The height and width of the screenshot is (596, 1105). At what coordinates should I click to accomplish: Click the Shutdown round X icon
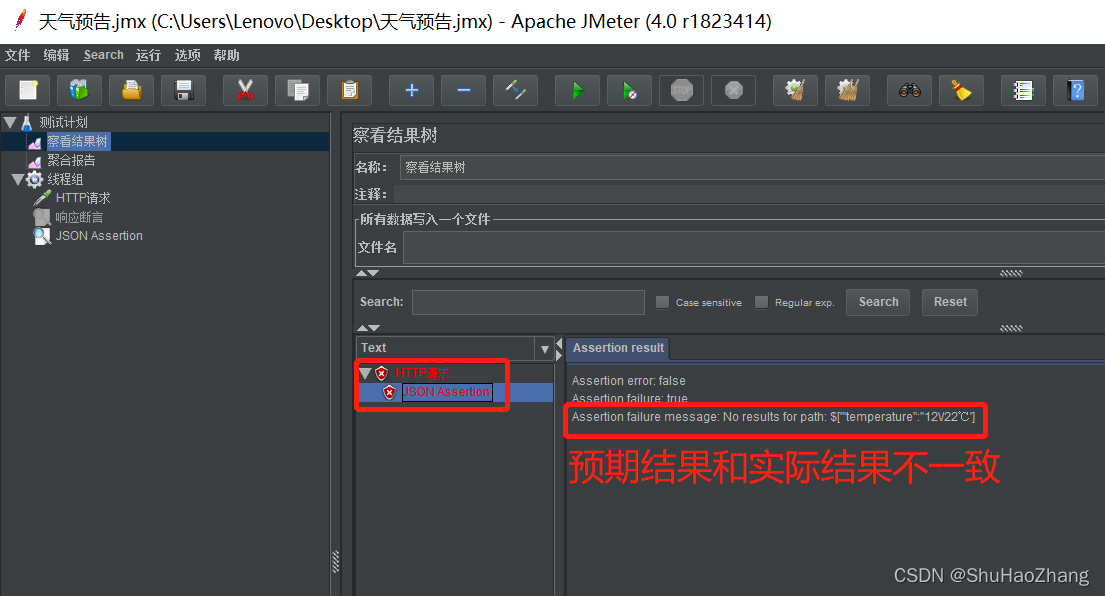(734, 90)
